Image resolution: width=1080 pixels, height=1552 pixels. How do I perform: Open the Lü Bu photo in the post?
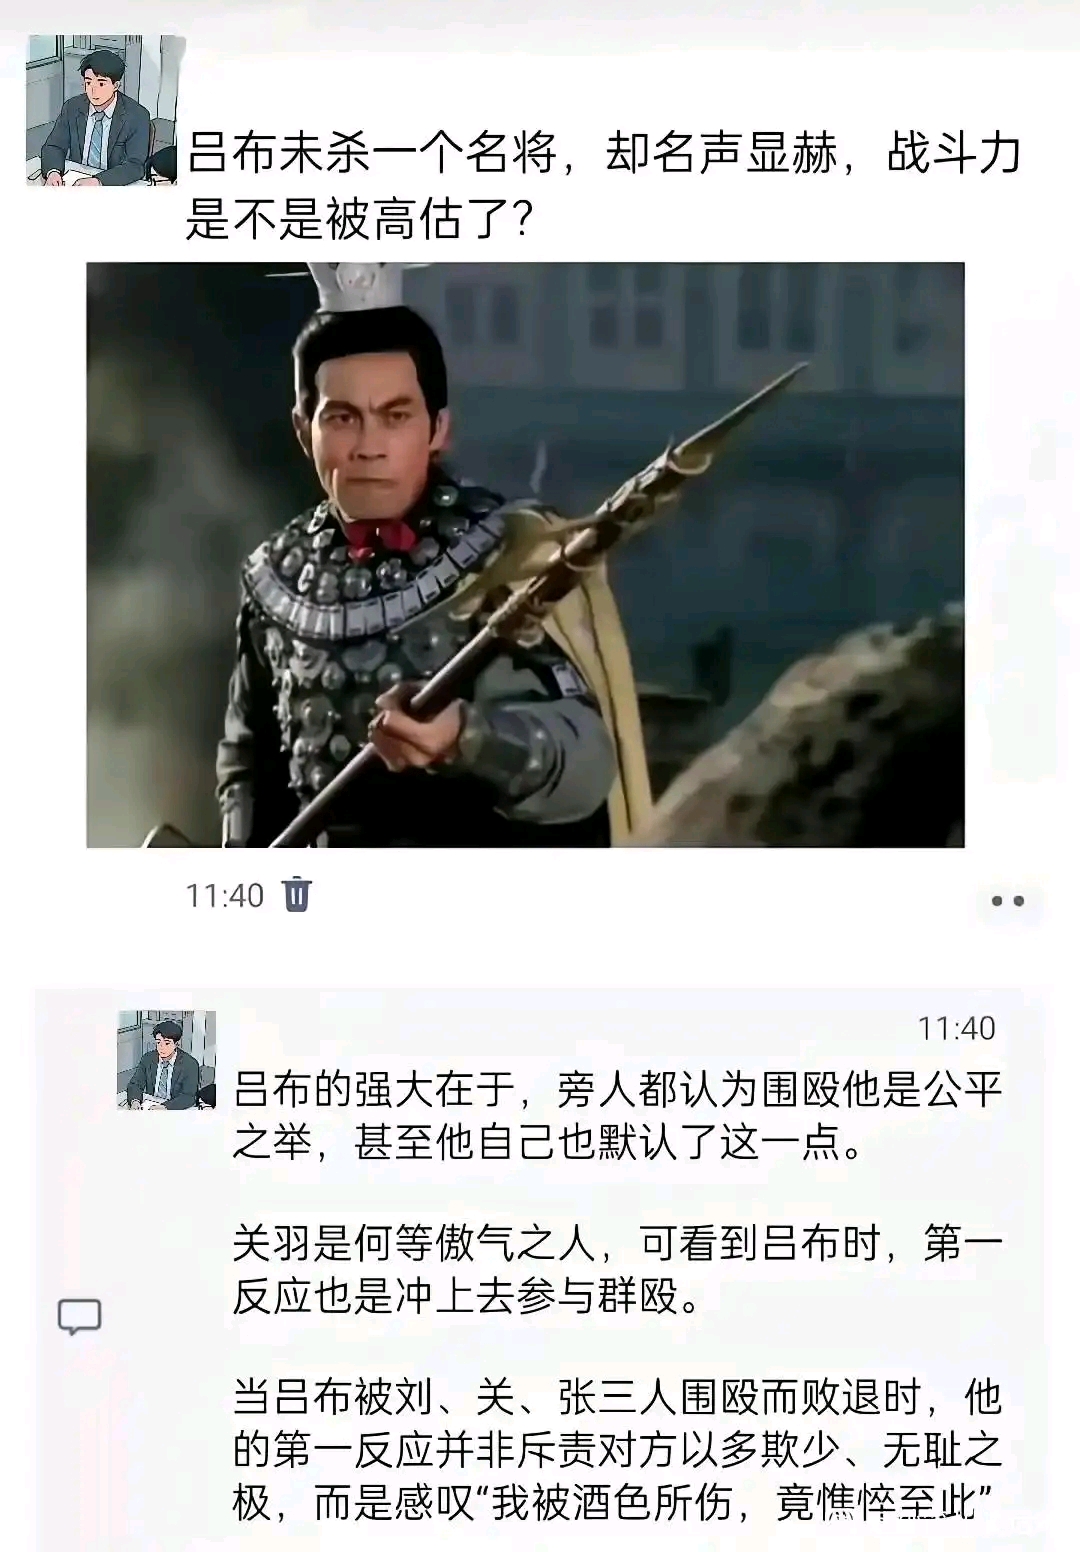[x=525, y=555]
